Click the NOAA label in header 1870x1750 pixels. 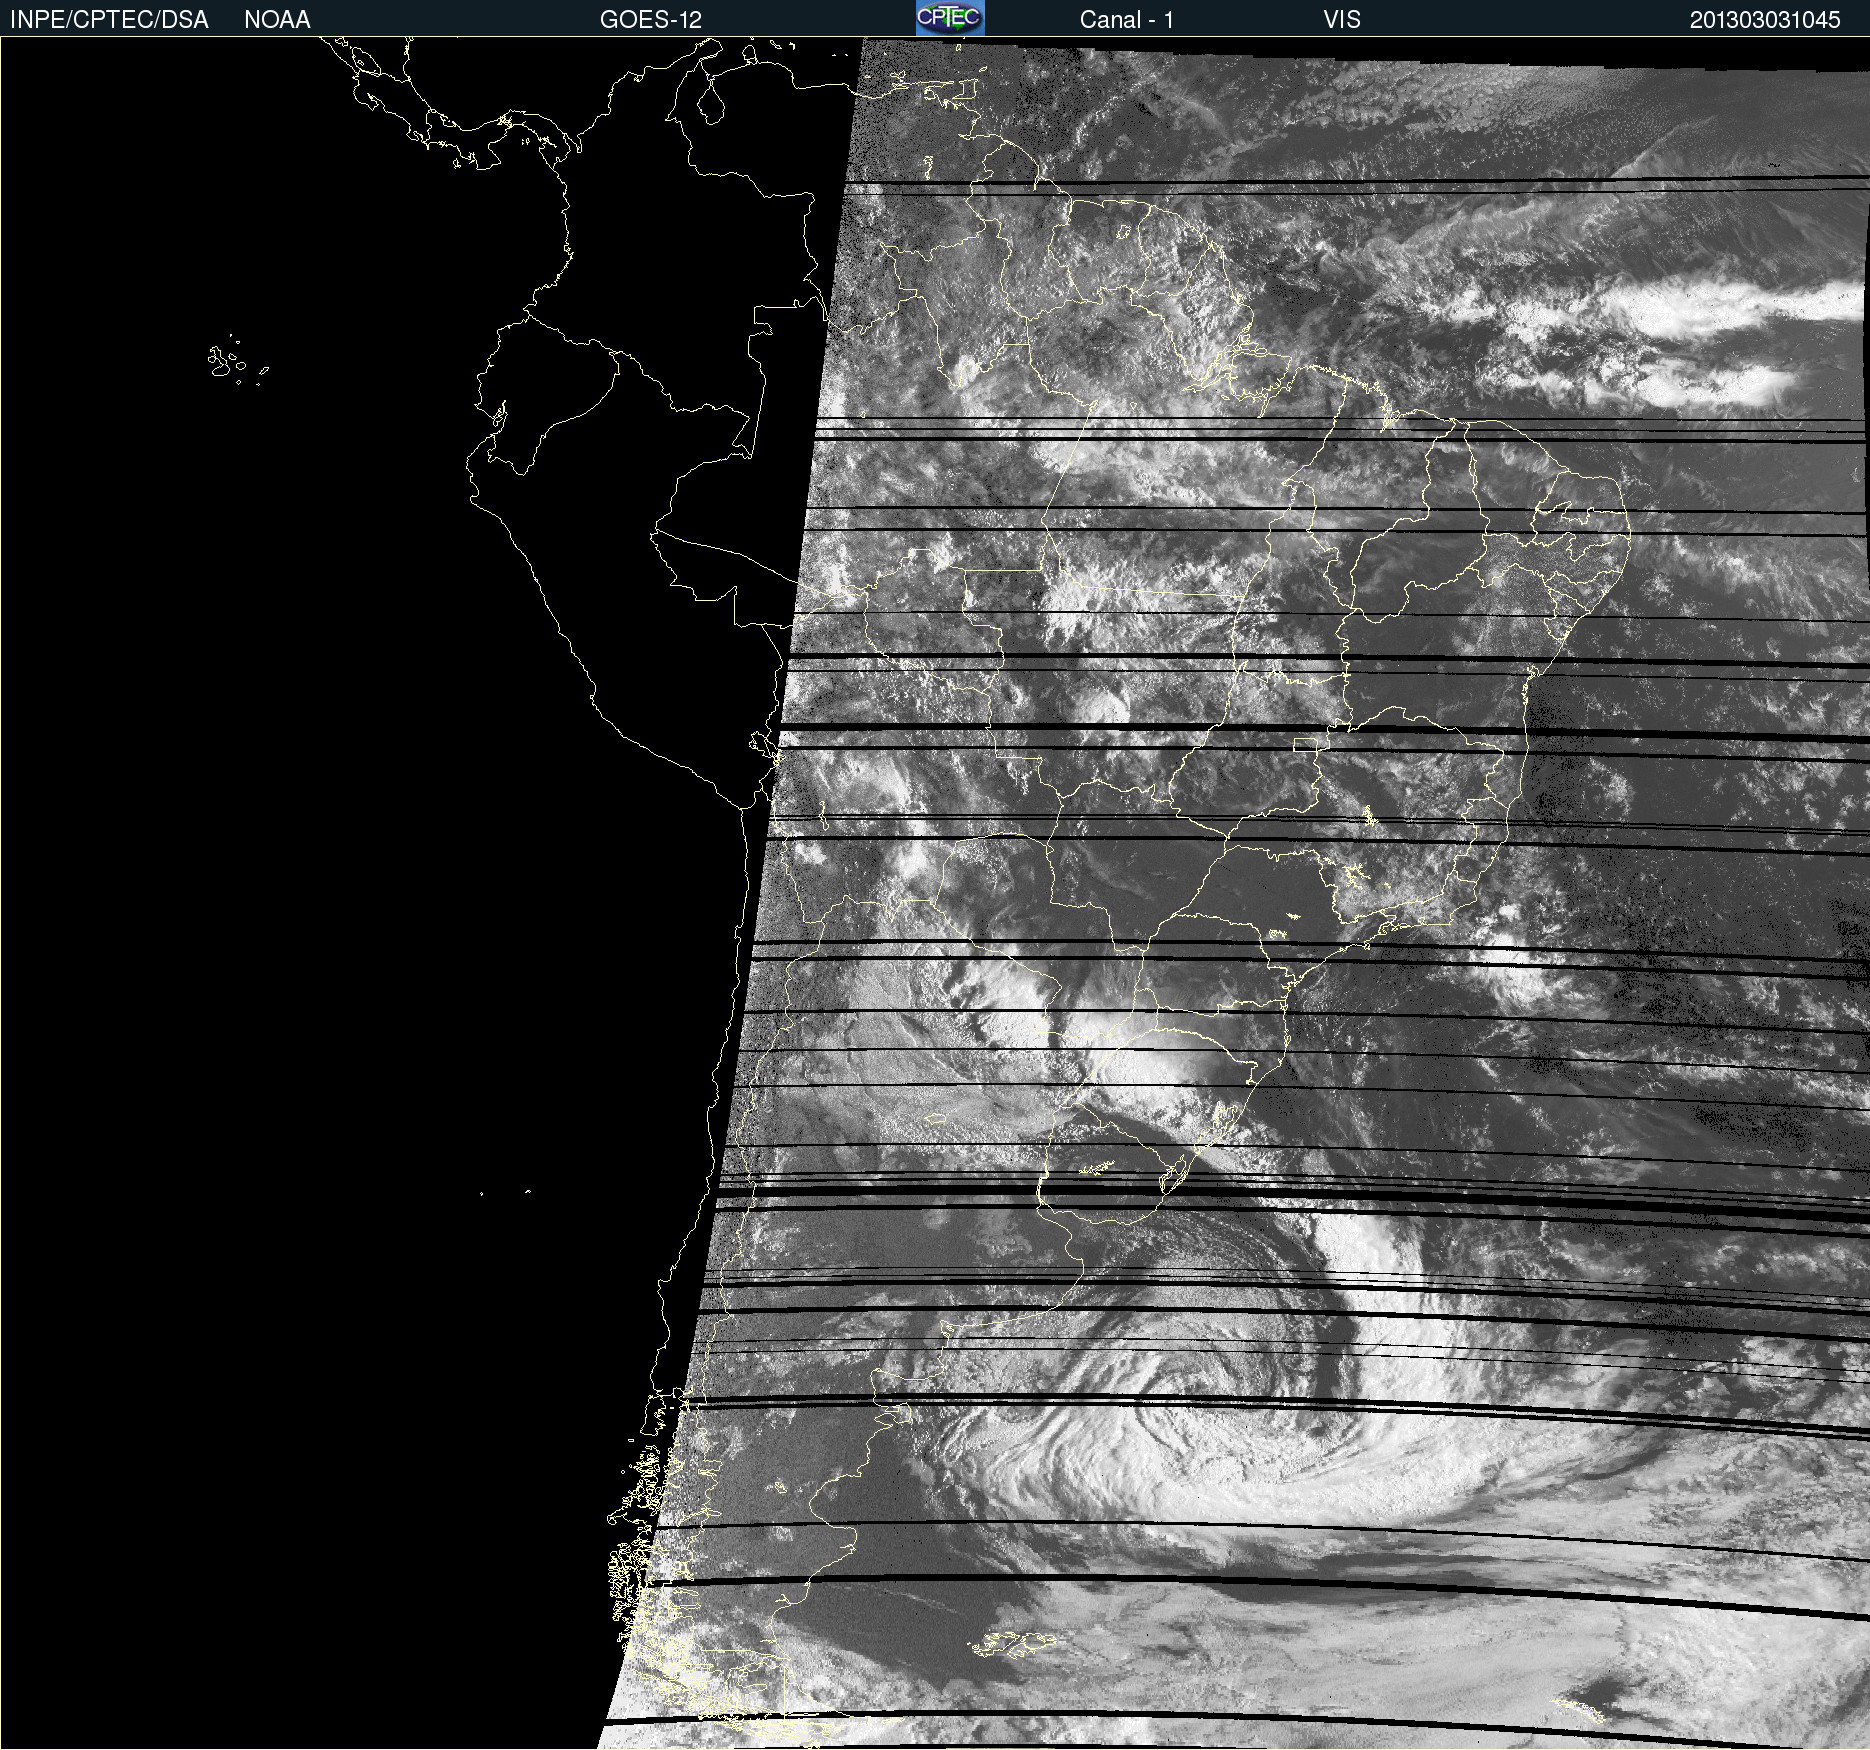point(277,20)
